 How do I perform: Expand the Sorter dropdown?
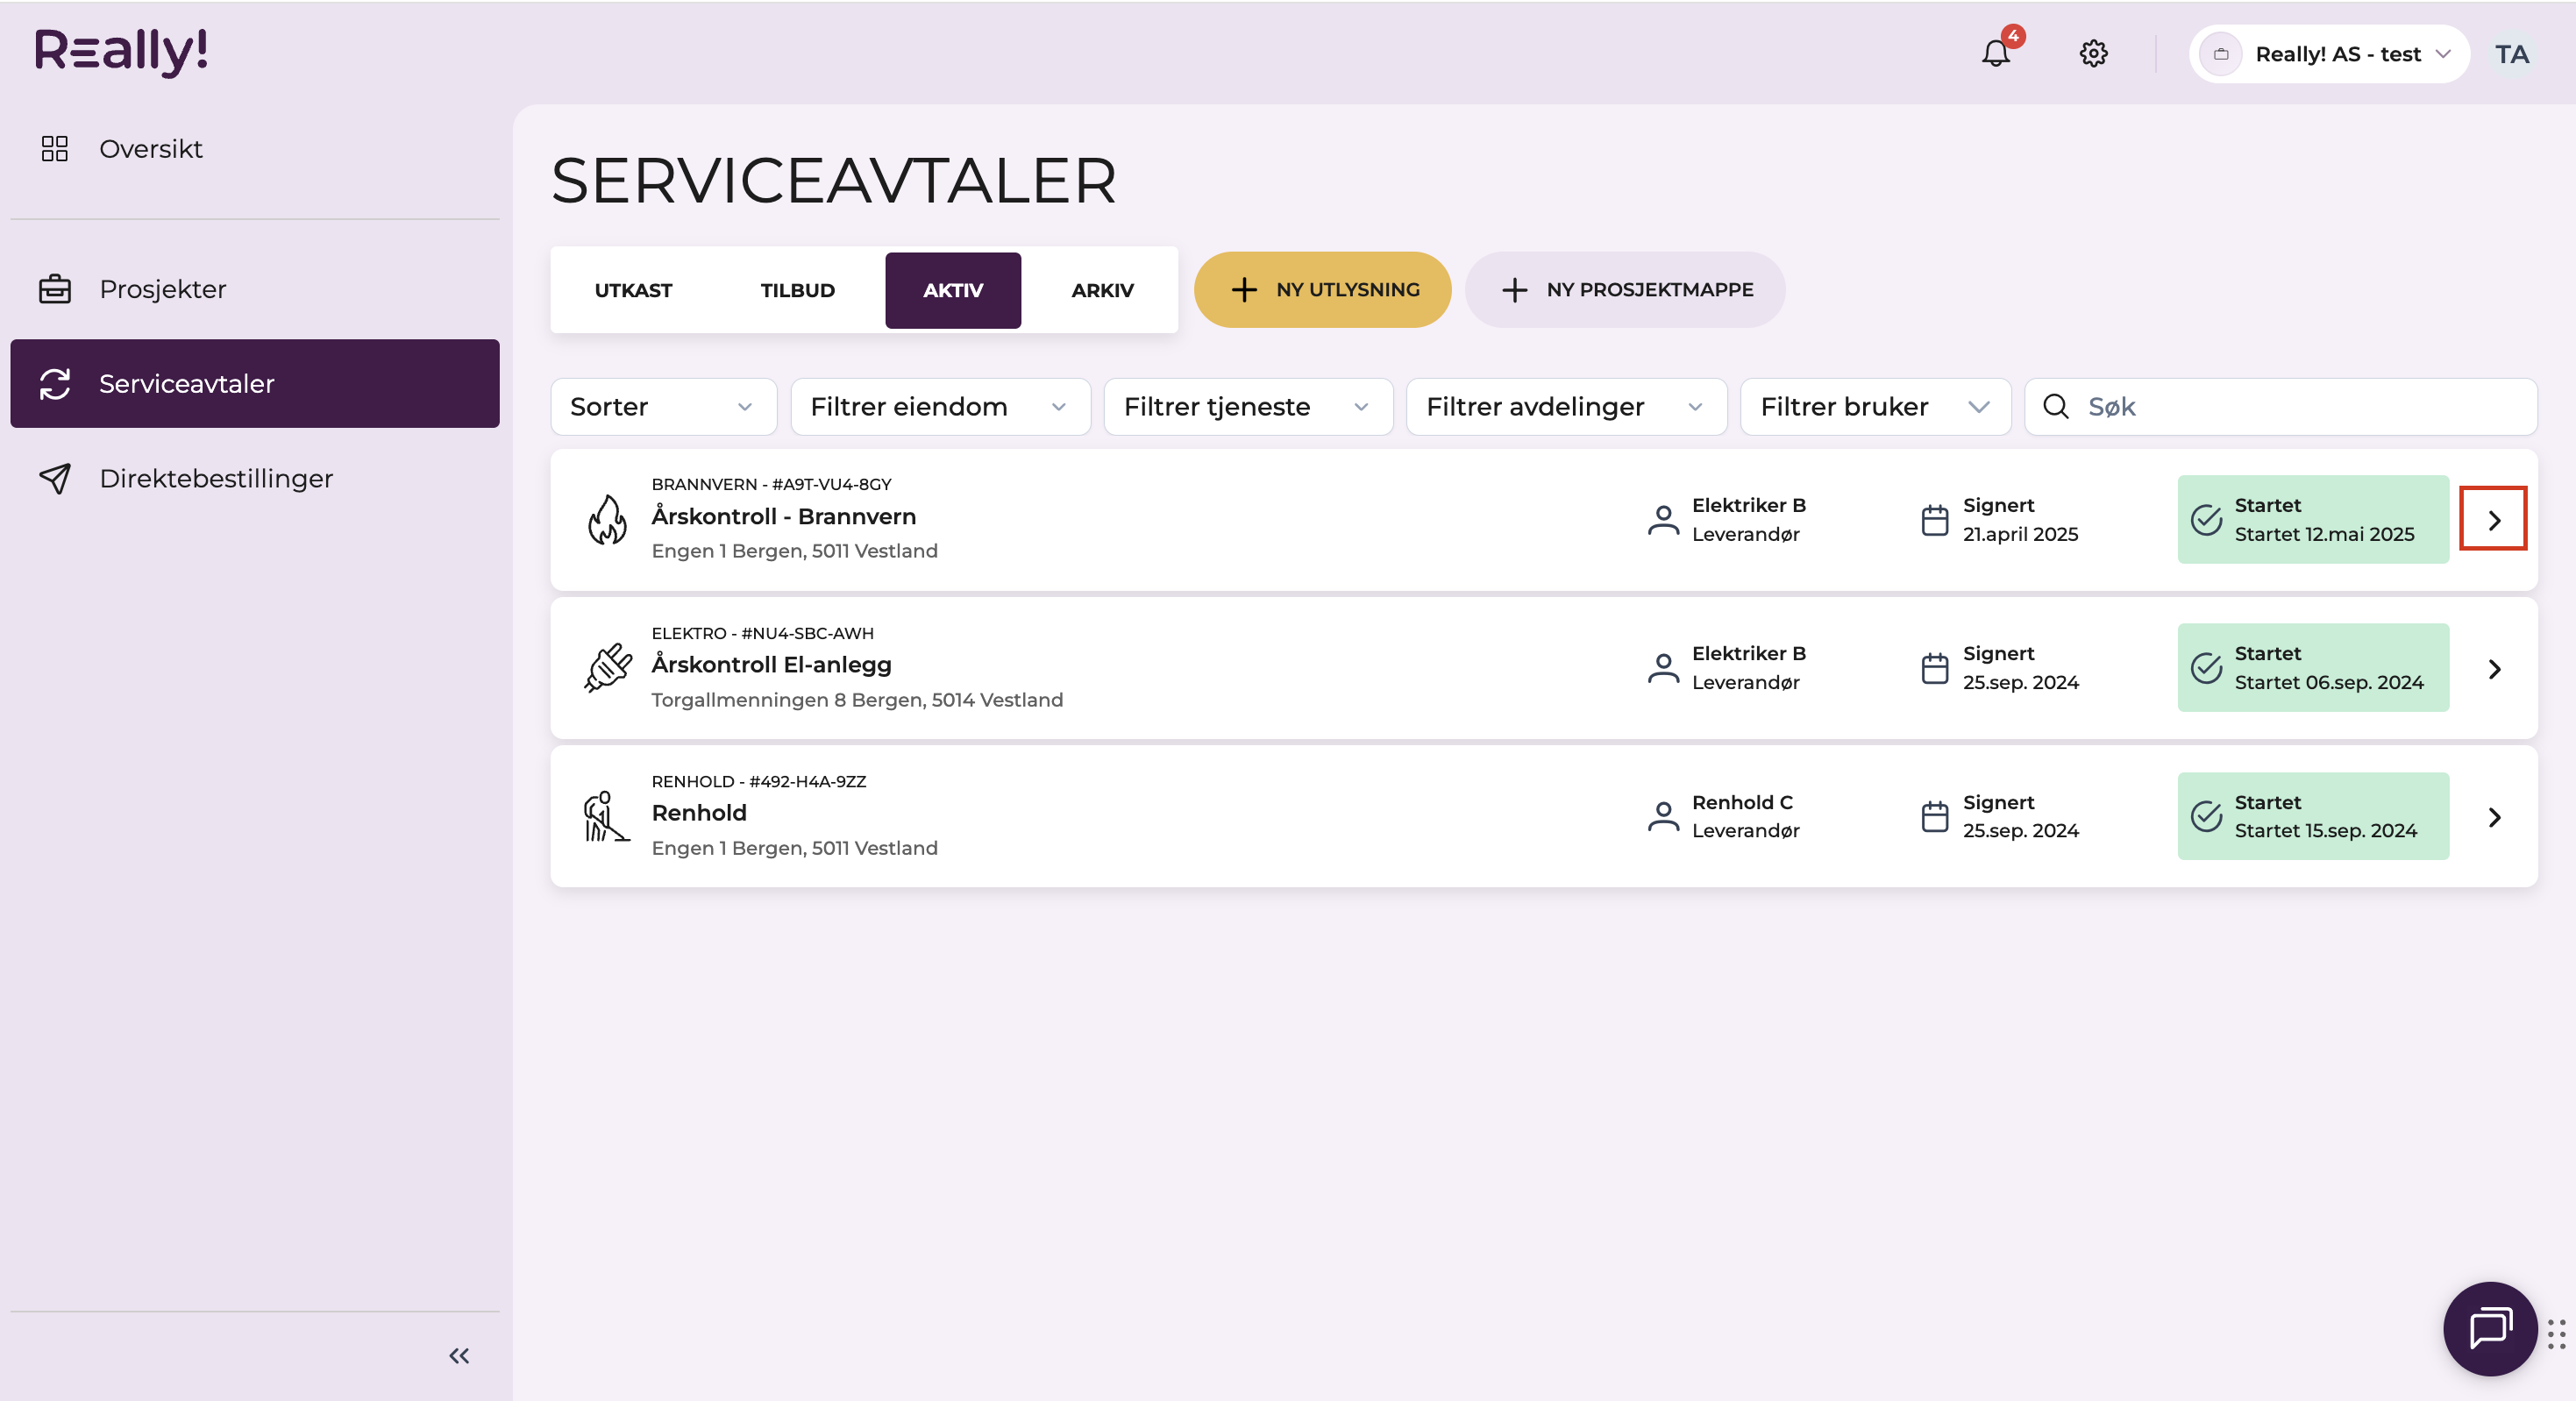tap(663, 406)
